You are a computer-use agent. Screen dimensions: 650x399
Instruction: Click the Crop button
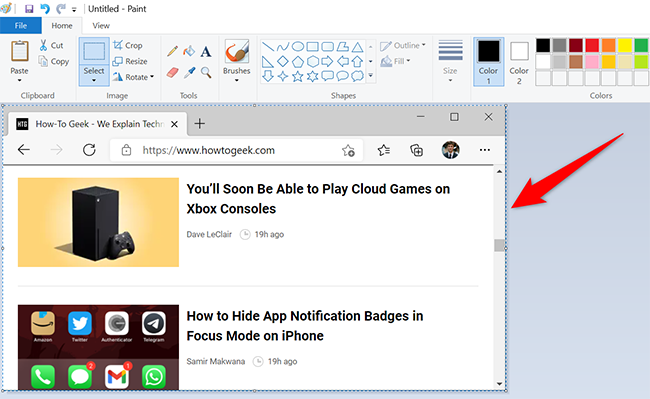(128, 45)
